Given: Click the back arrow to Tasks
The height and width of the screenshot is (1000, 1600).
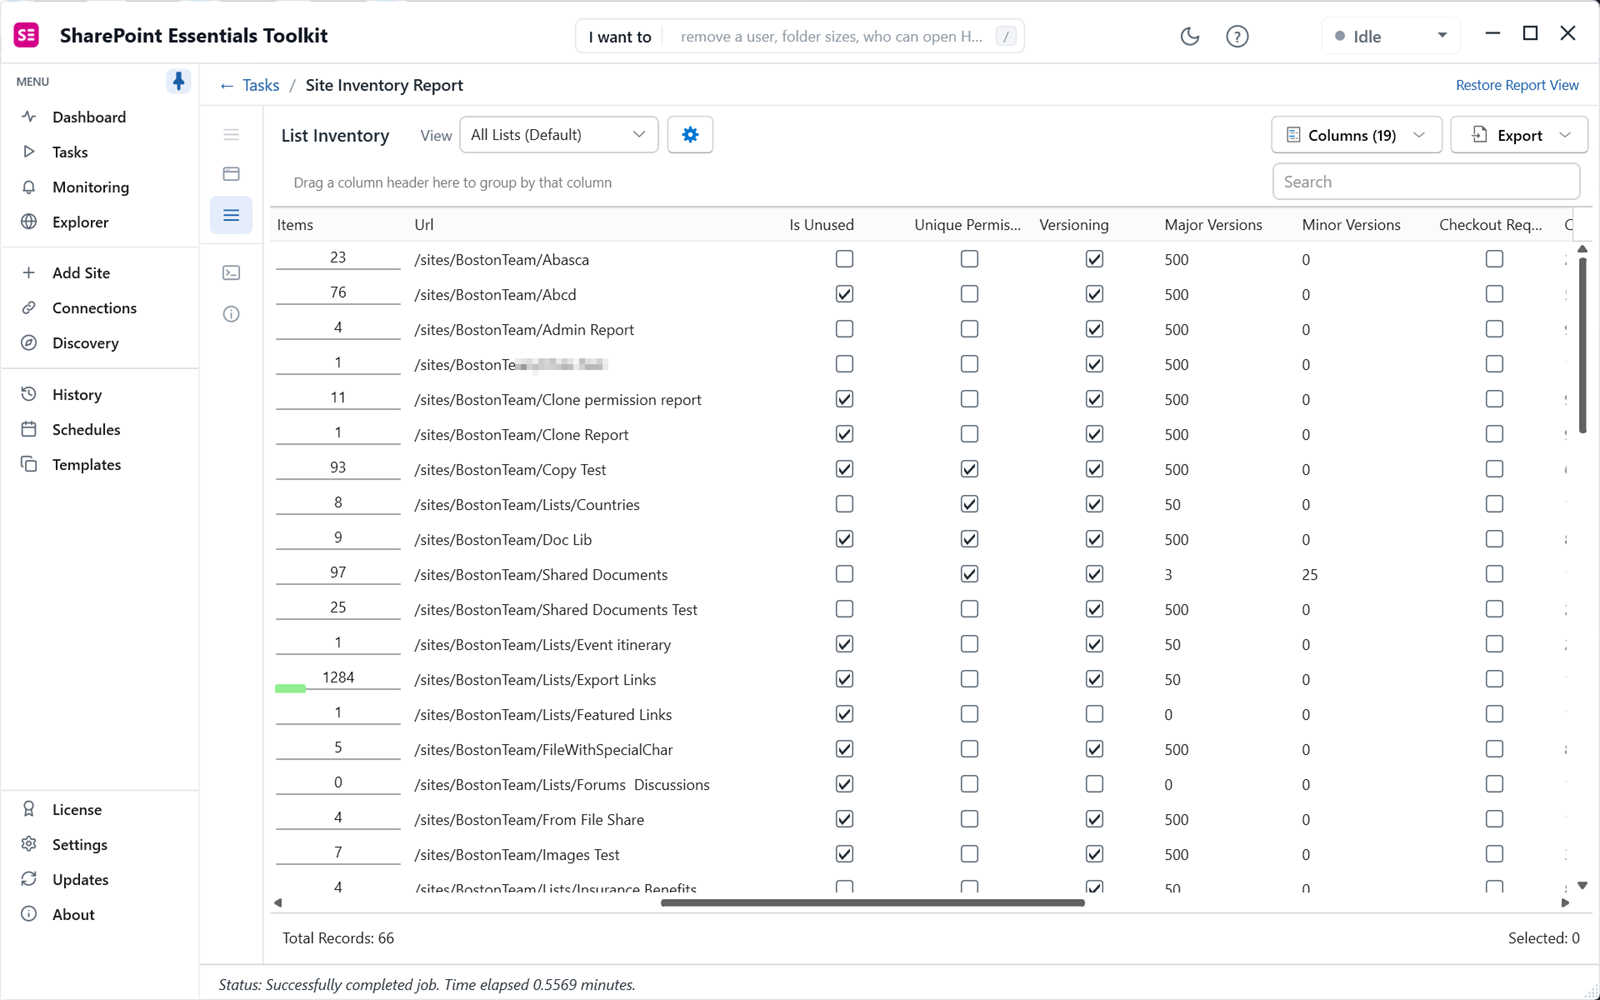Looking at the screenshot, I should point(227,86).
